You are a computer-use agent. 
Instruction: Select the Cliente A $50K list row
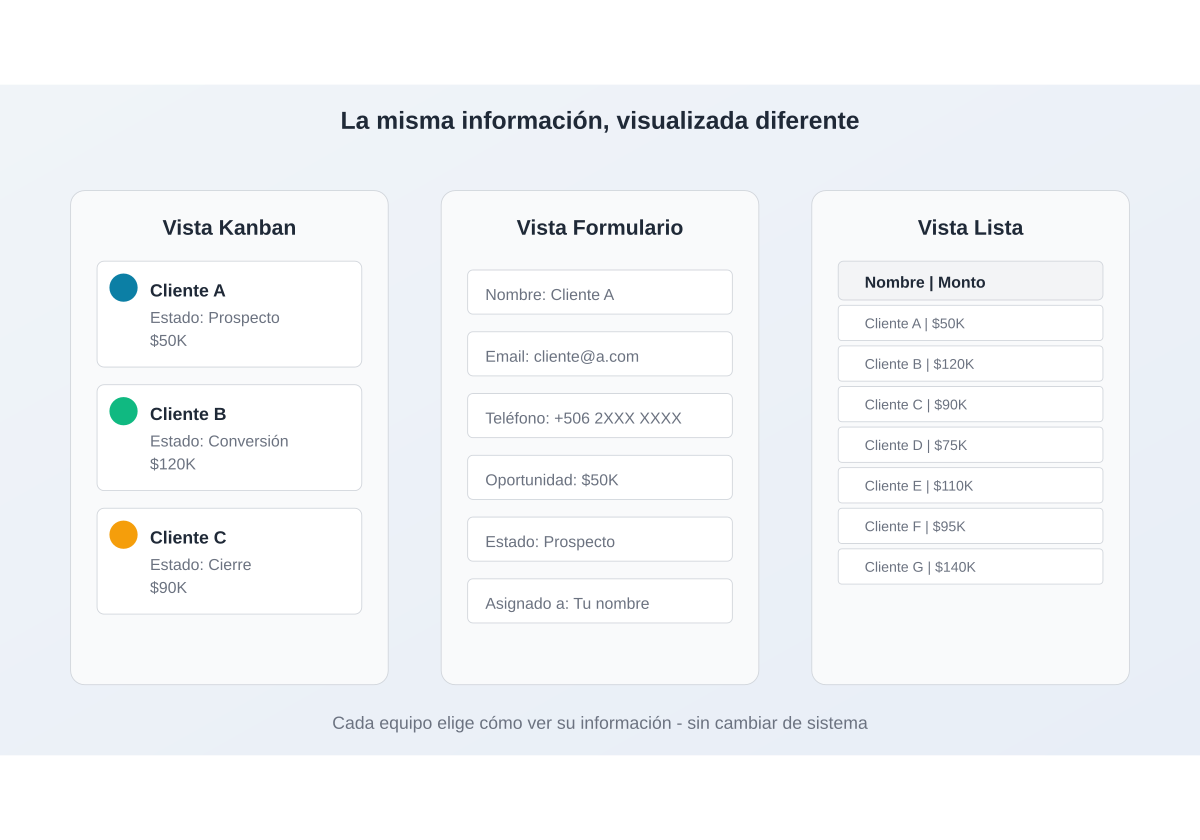(x=970, y=323)
